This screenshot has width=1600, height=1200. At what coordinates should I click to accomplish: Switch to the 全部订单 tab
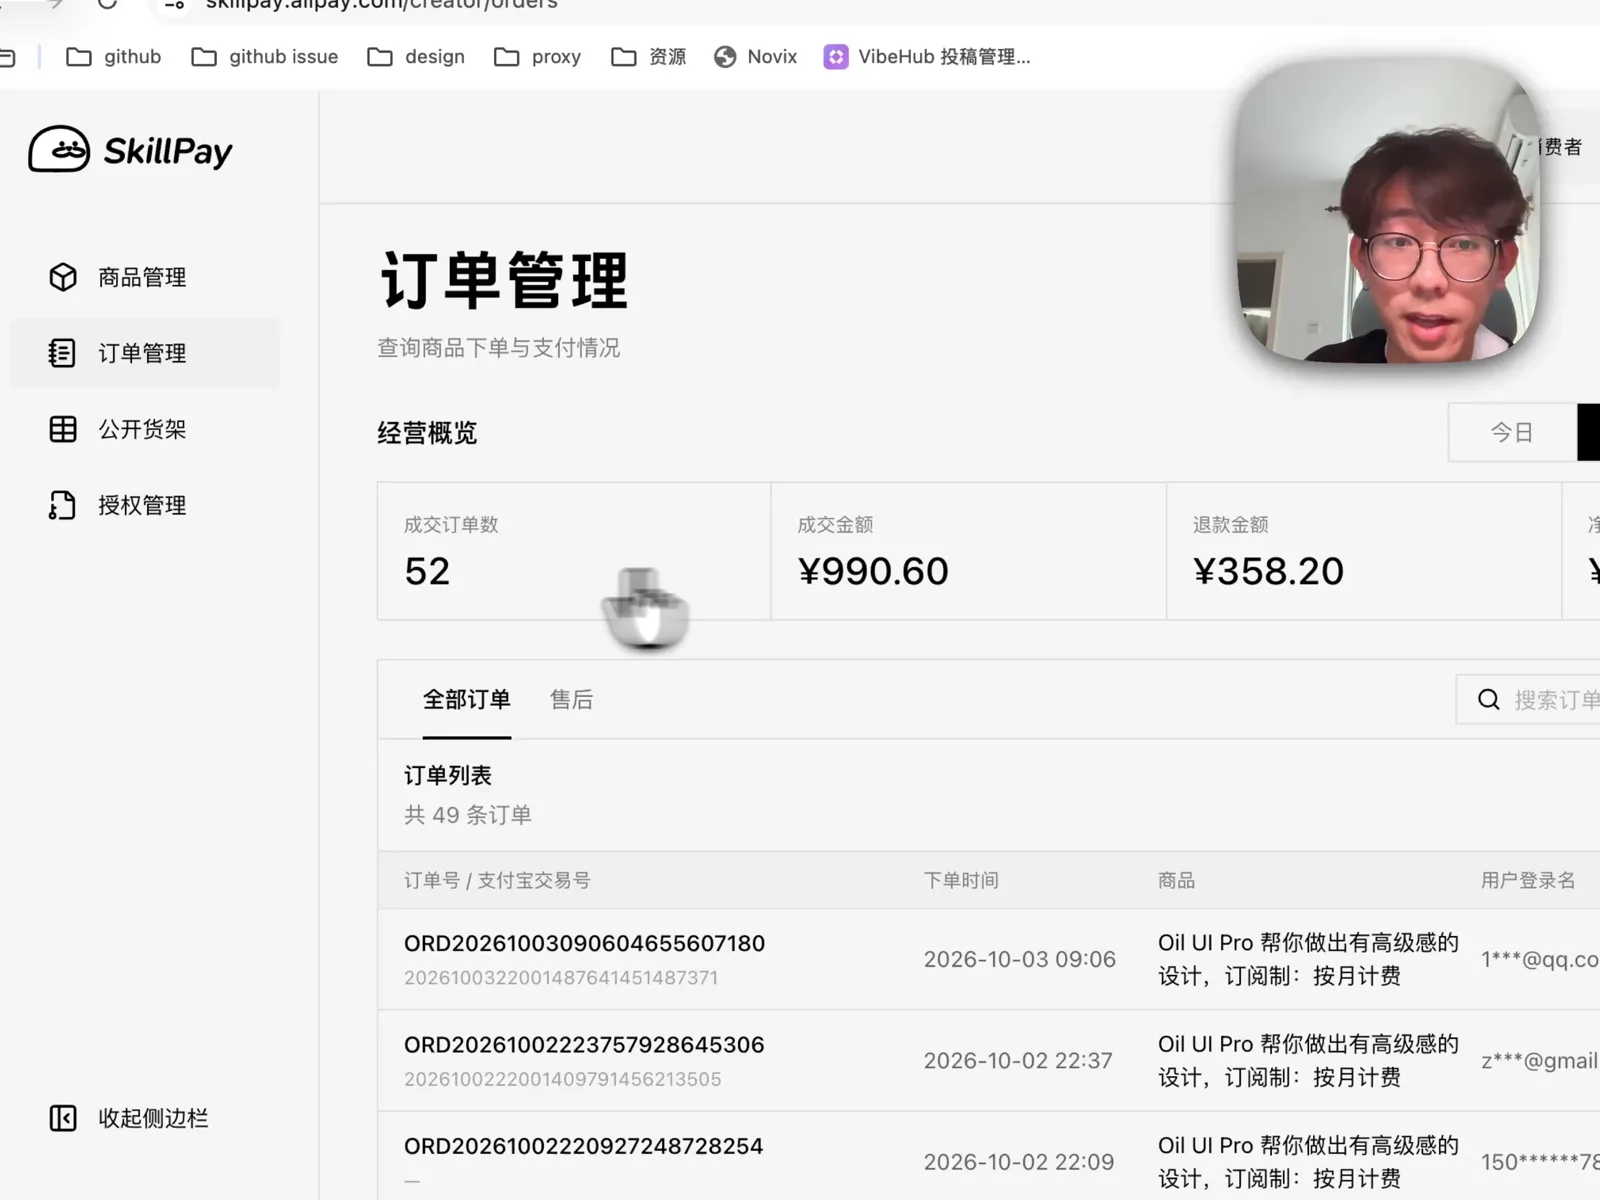[x=467, y=700]
